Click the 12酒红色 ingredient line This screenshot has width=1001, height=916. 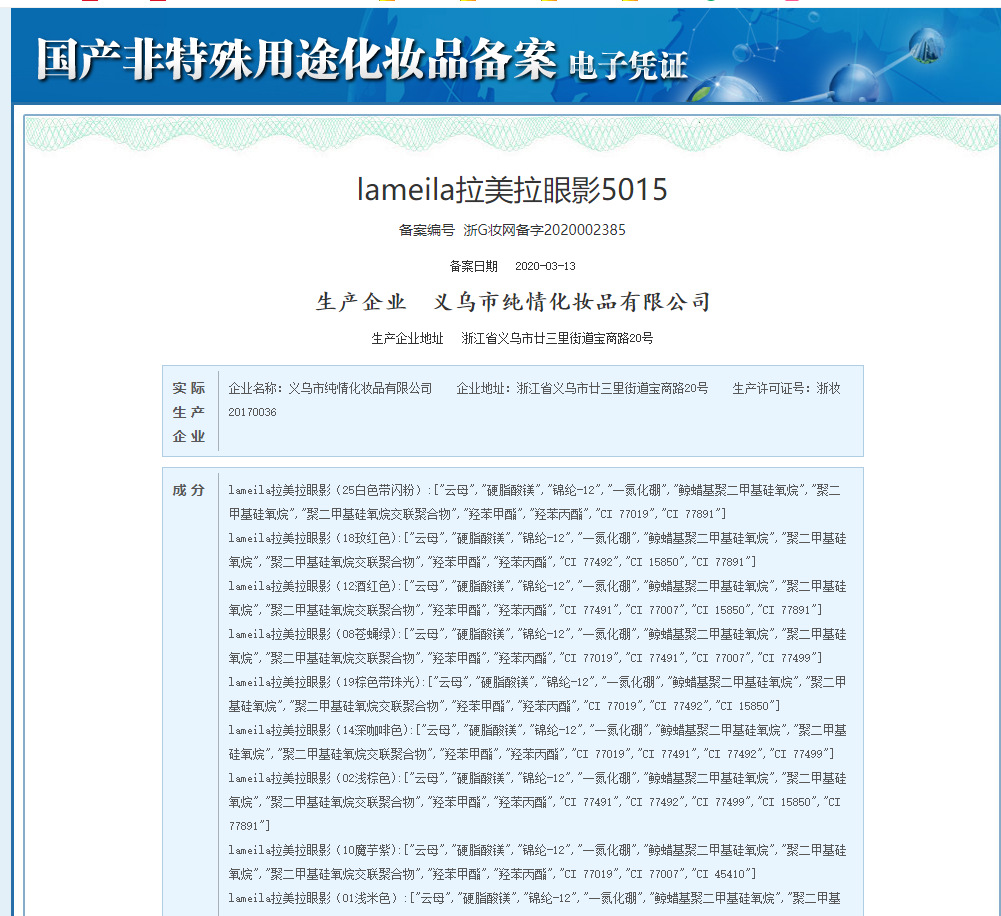(537, 597)
